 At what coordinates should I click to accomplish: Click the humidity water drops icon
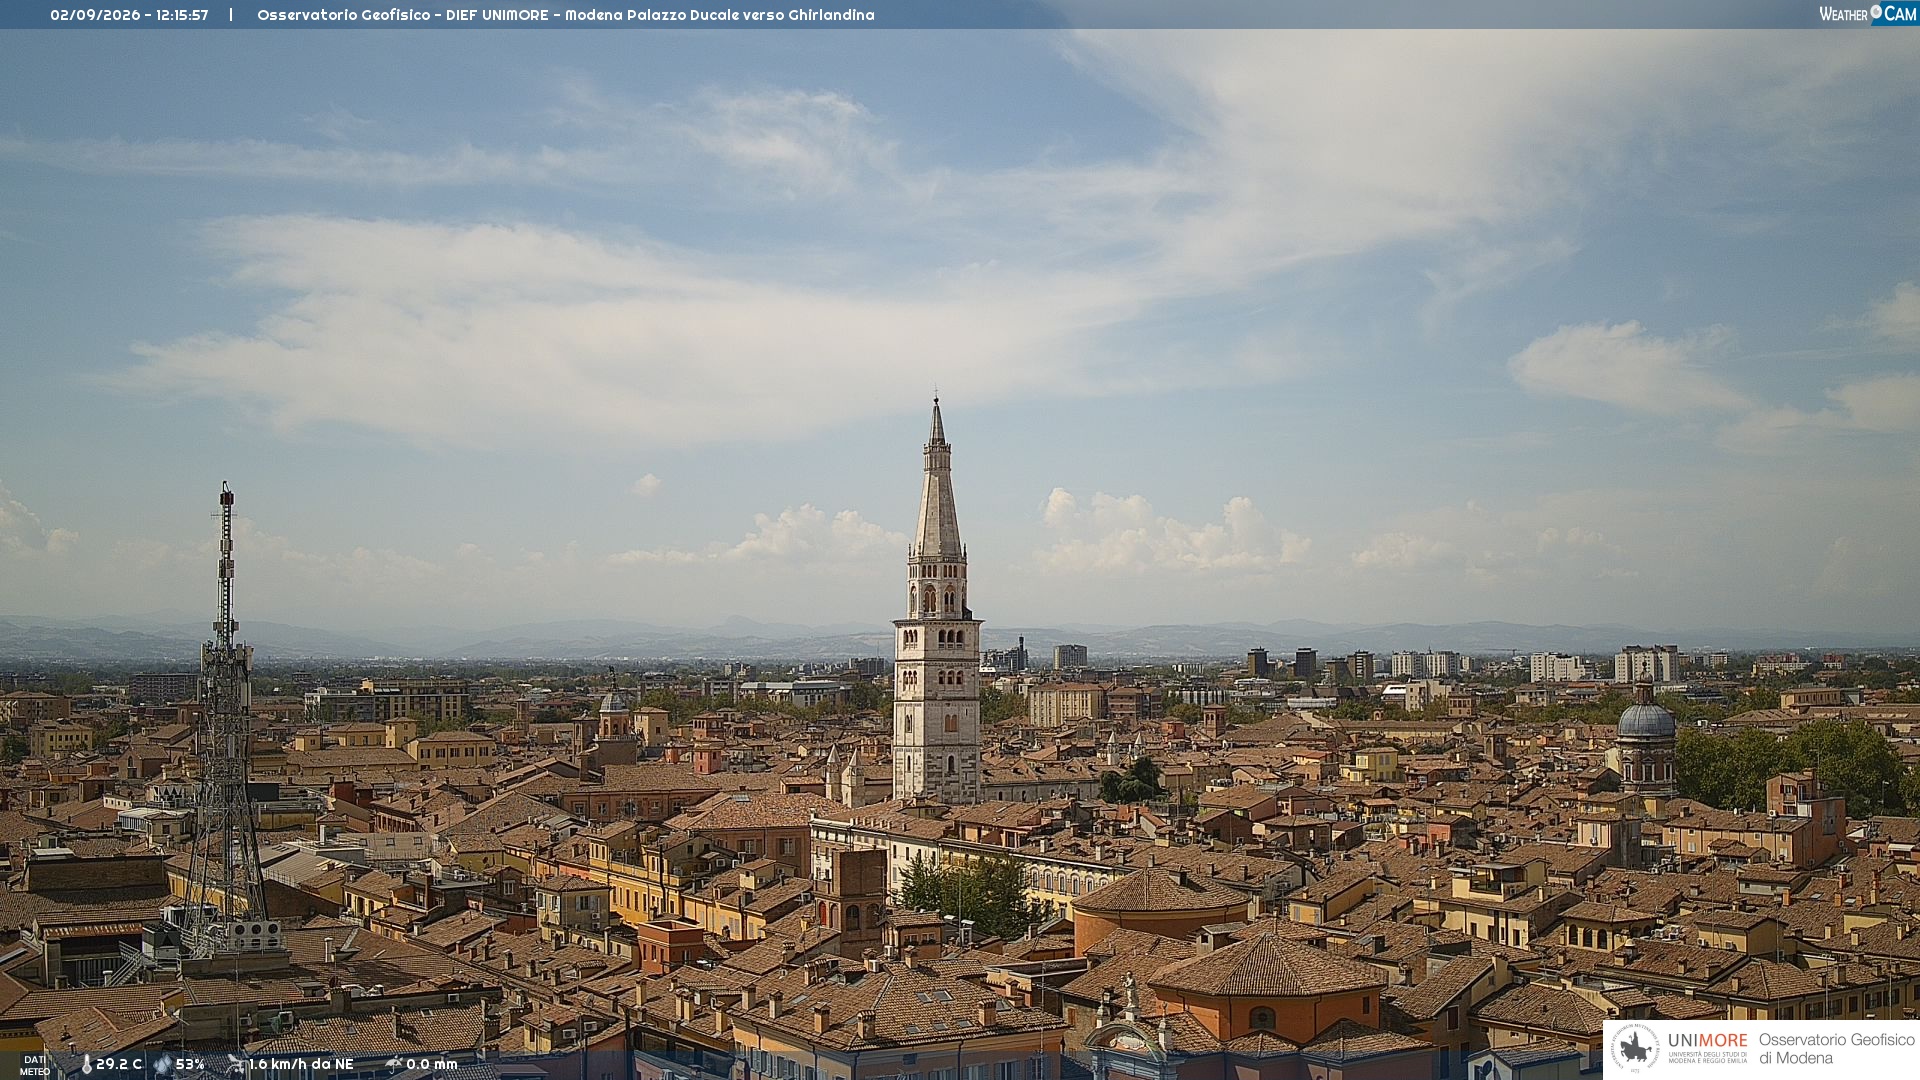pos(163,1065)
